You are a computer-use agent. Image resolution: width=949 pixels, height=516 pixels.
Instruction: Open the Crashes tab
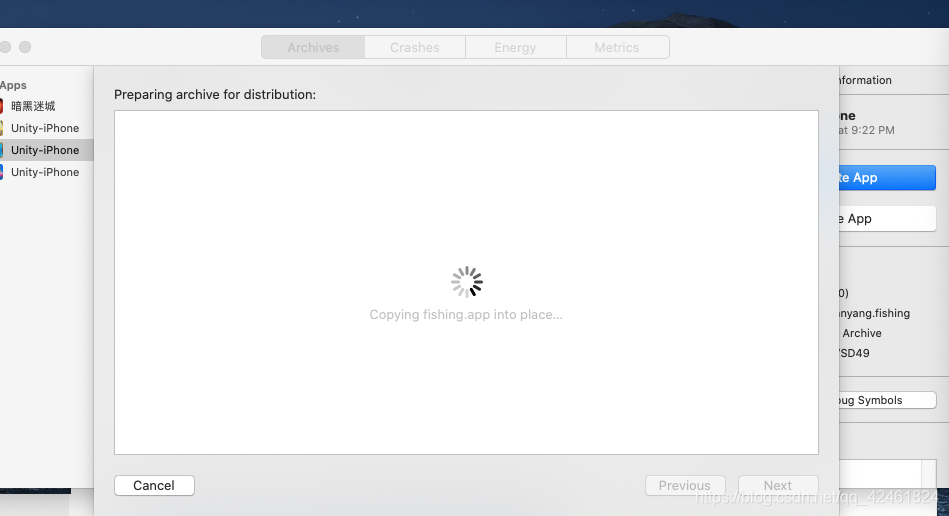pyautogui.click(x=415, y=47)
